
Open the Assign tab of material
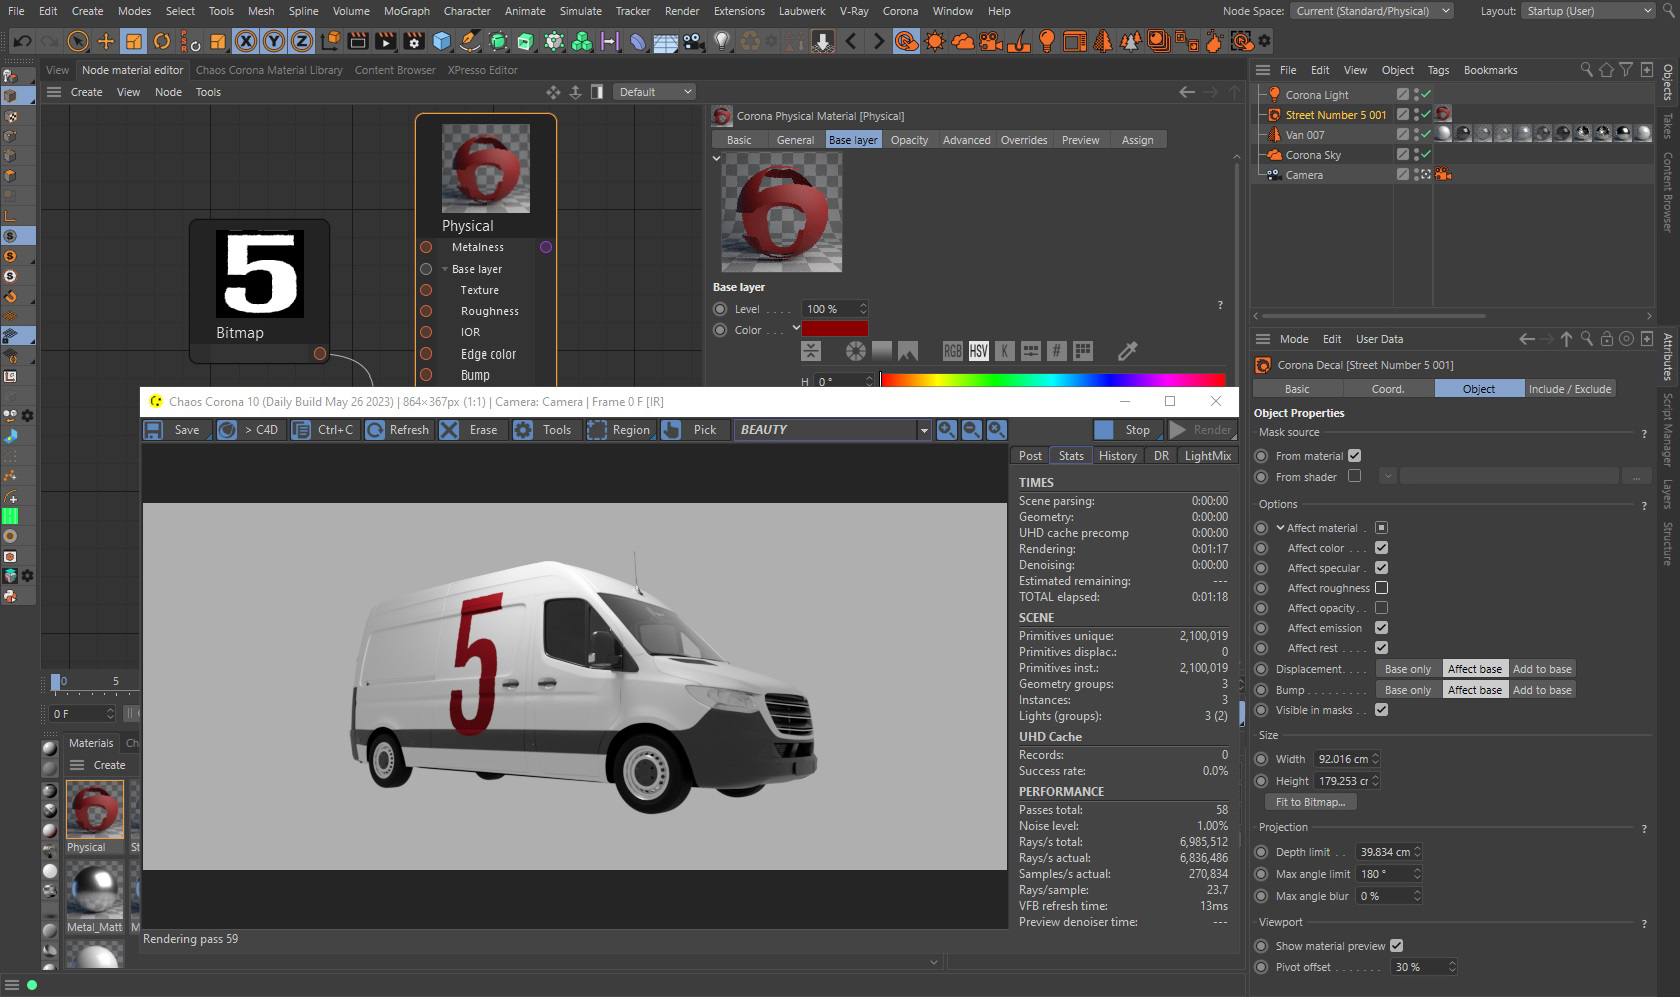(x=1137, y=140)
